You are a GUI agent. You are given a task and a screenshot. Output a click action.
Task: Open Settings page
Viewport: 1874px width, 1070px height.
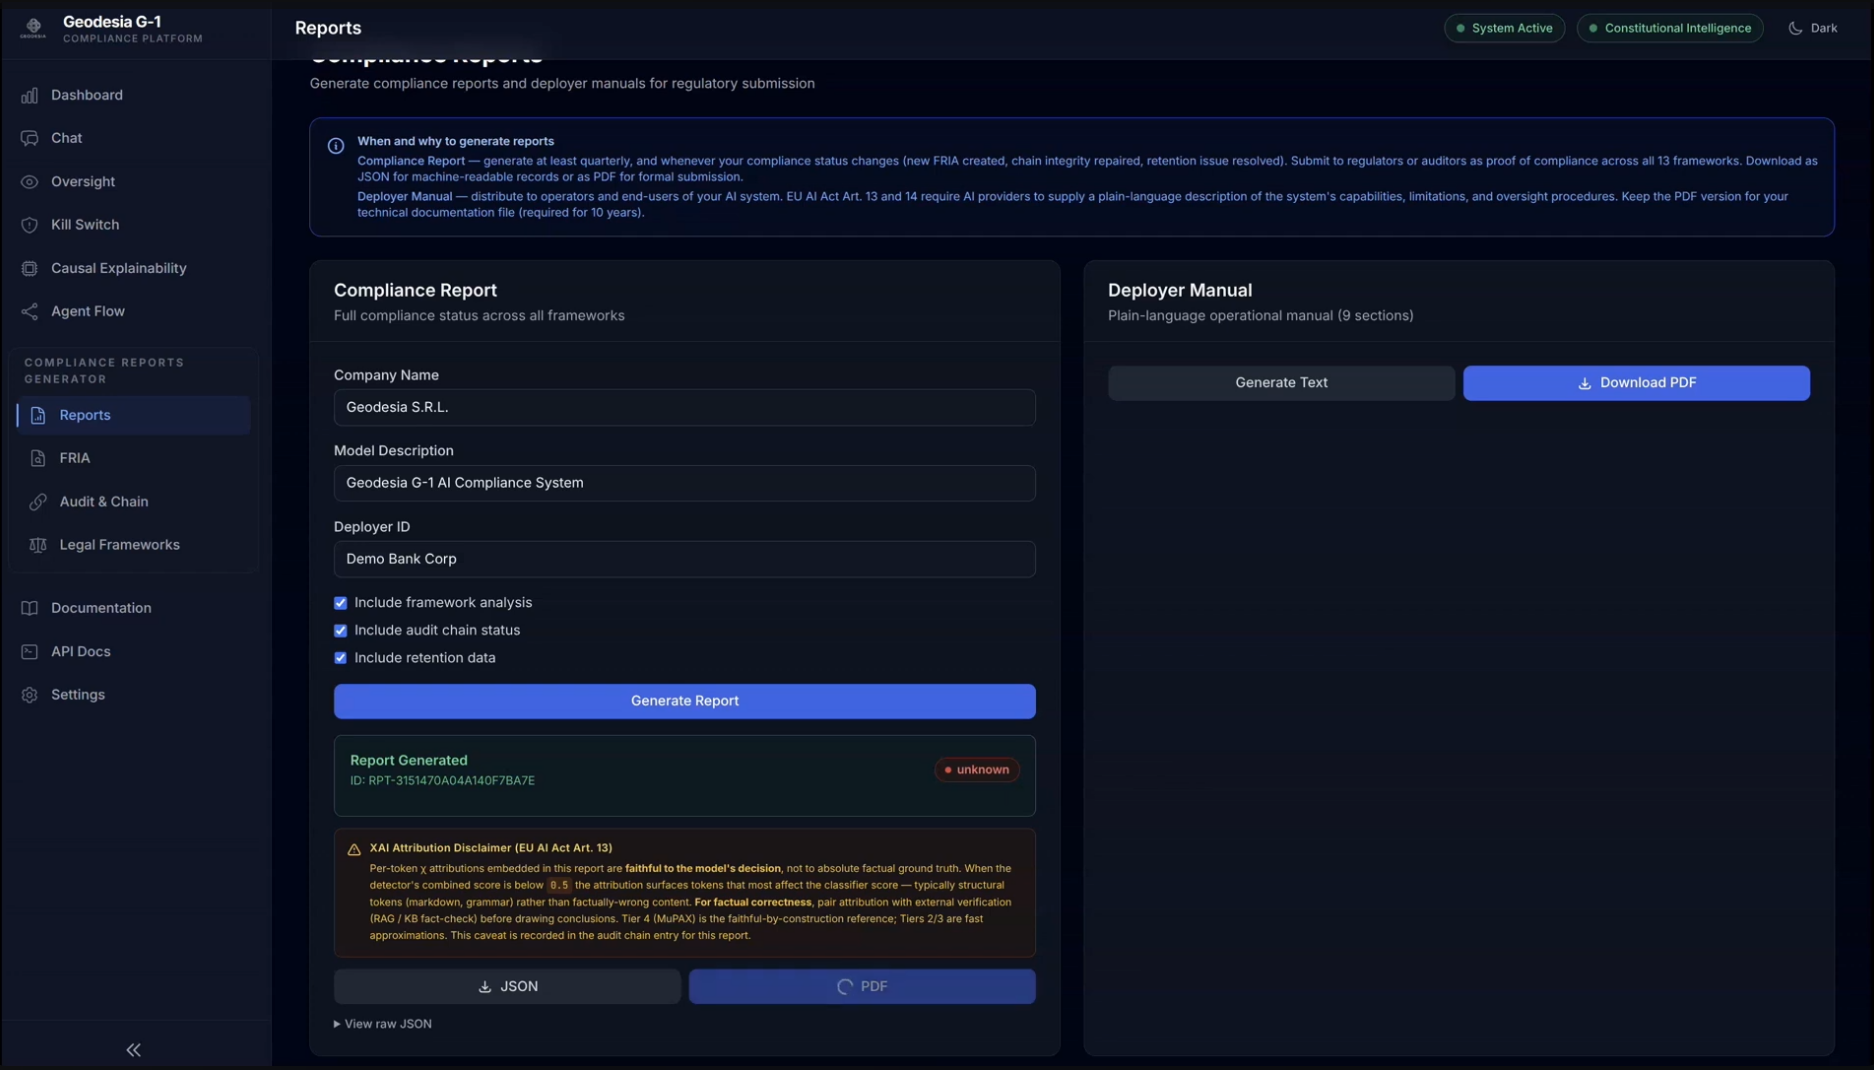[x=134, y=695]
